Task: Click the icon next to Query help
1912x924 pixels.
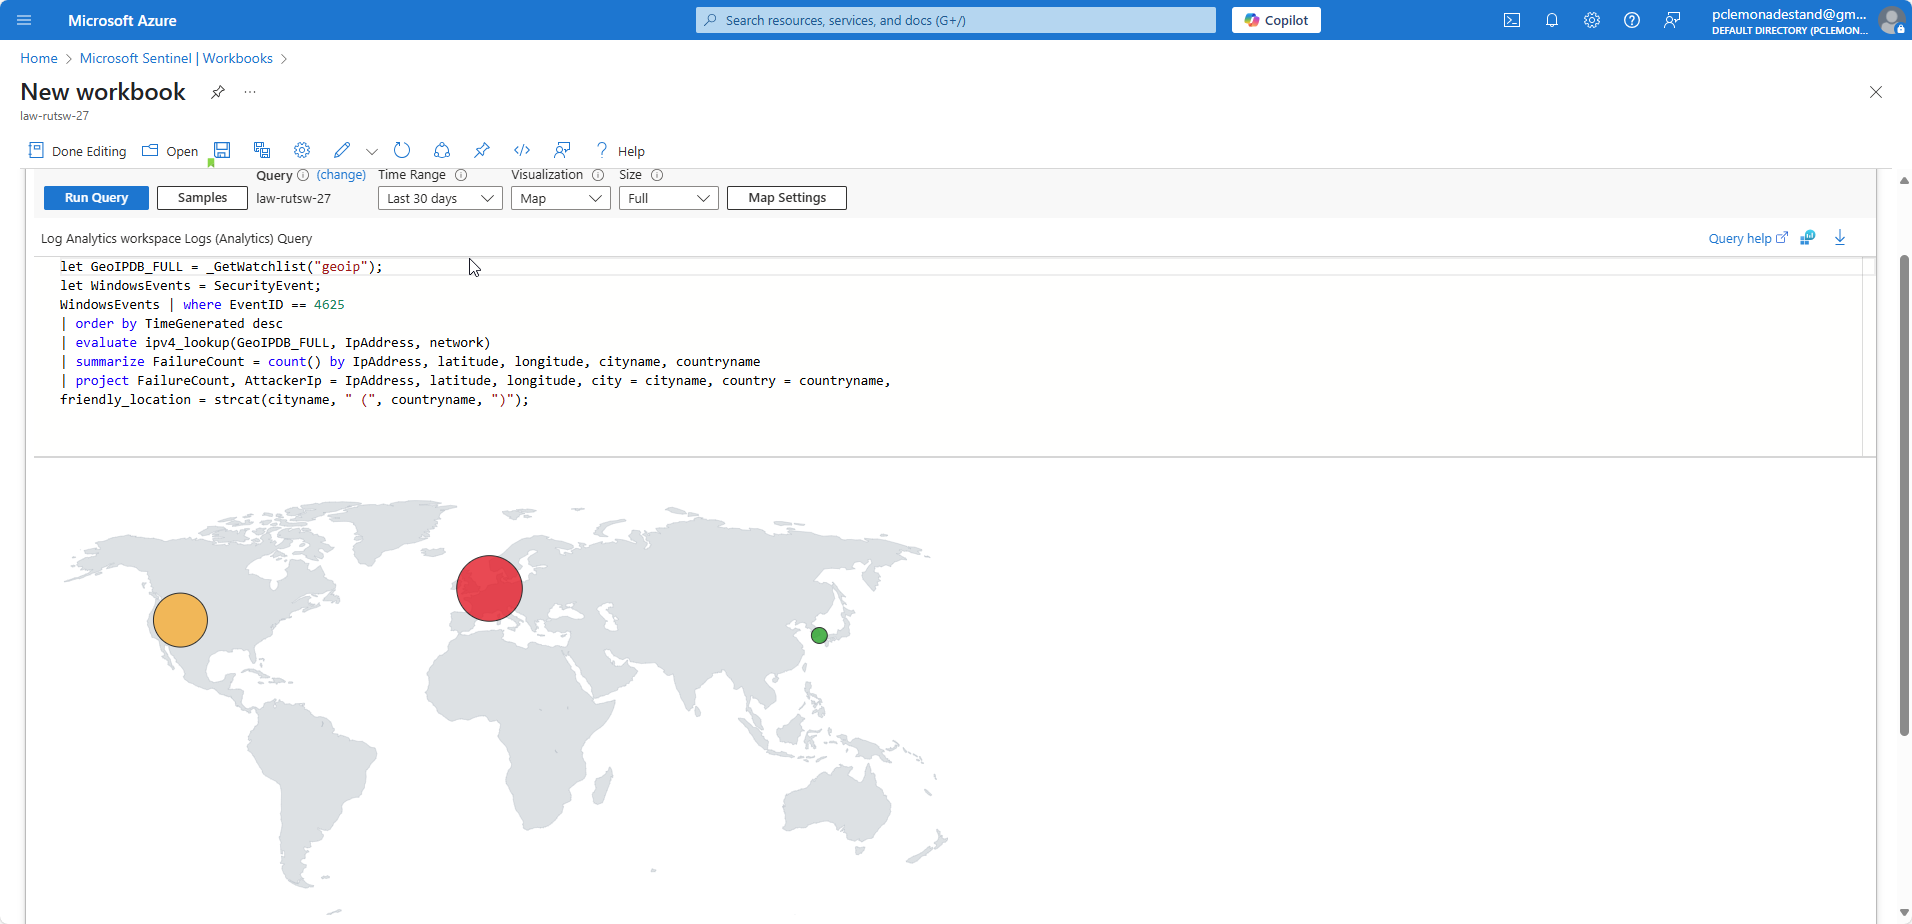Action: click(x=1808, y=238)
